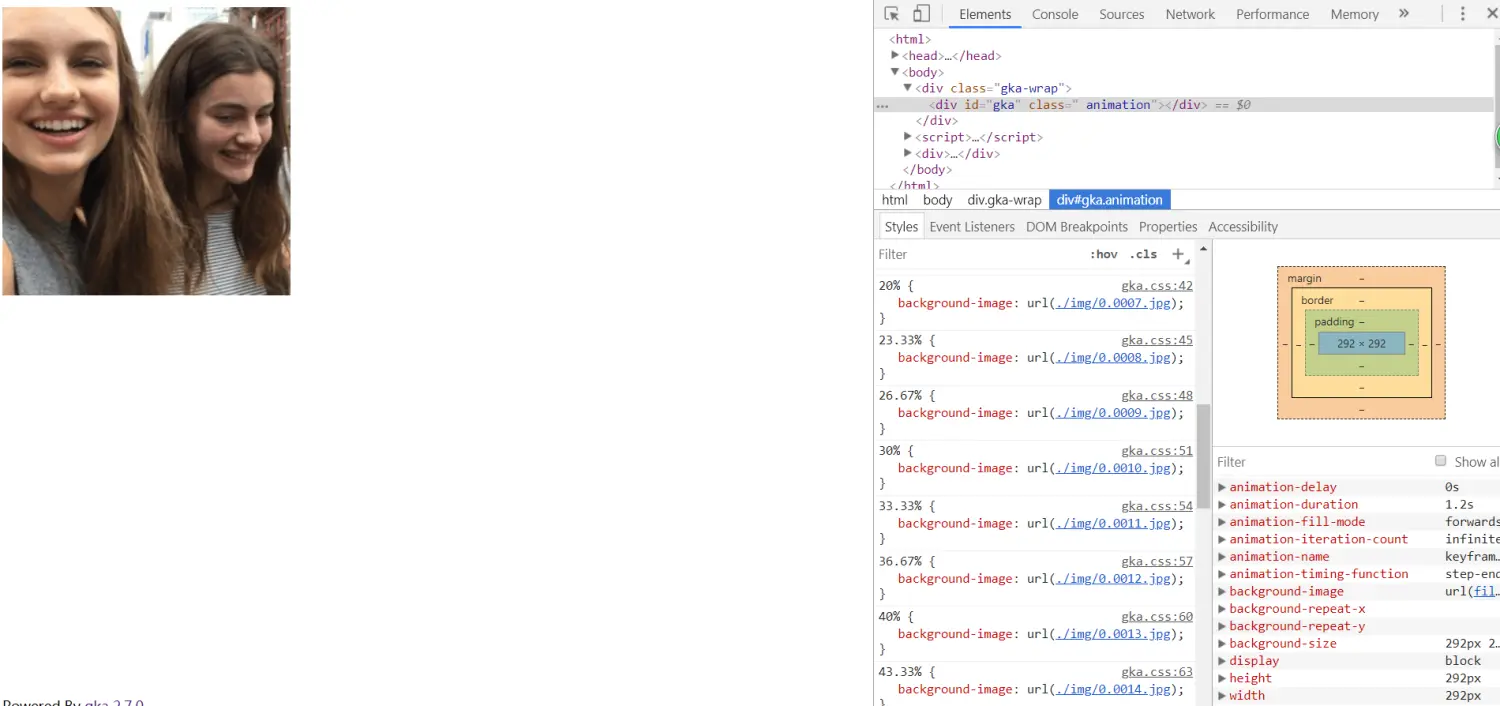The image size is (1500, 706).
Task: Click the new style rule plus icon
Action: coord(1179,254)
